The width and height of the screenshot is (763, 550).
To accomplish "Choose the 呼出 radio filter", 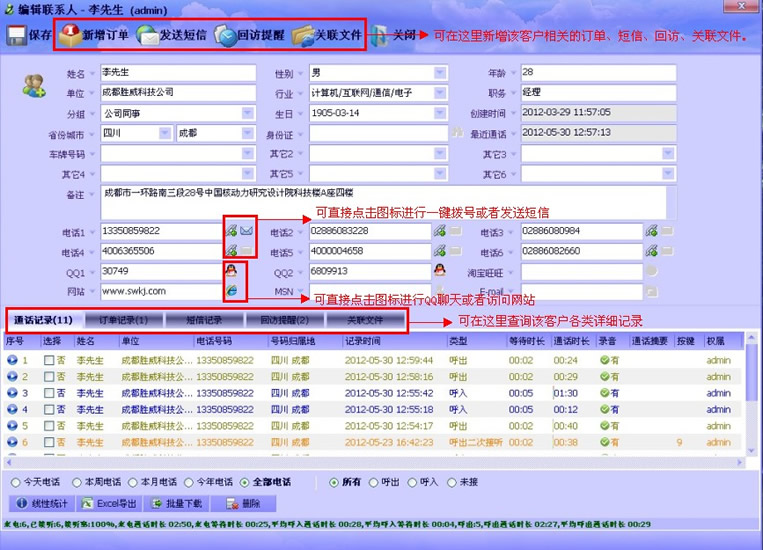I will pyautogui.click(x=374, y=482).
